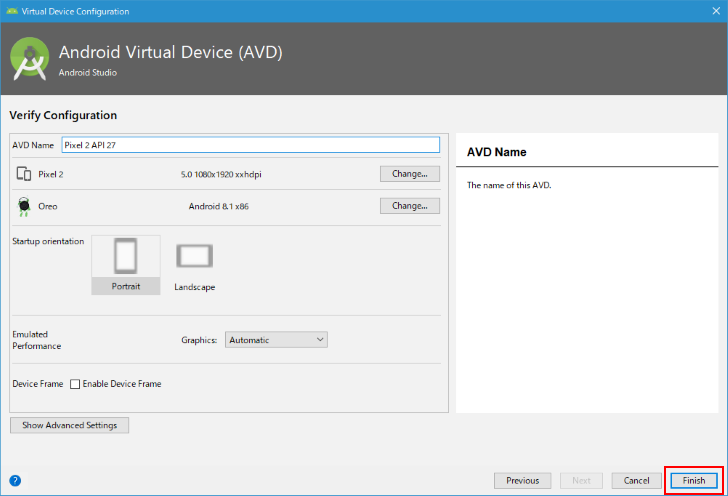Click the Pixel 2 device icon
Image resolution: width=728 pixels, height=496 pixels.
[x=24, y=174]
